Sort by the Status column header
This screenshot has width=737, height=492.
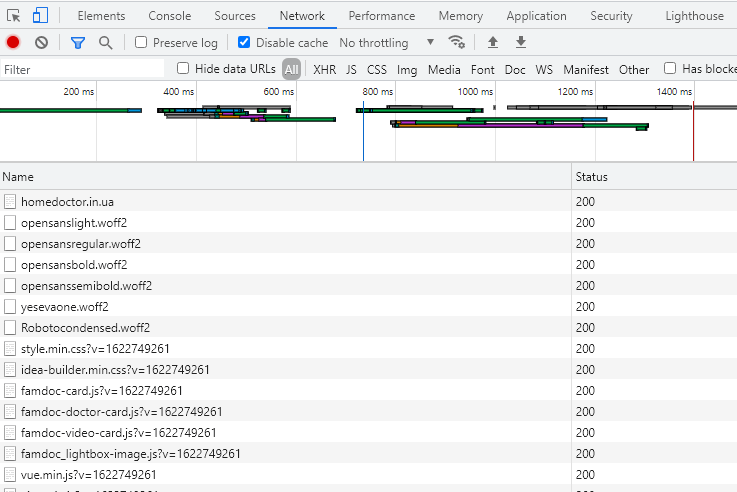tap(654, 177)
